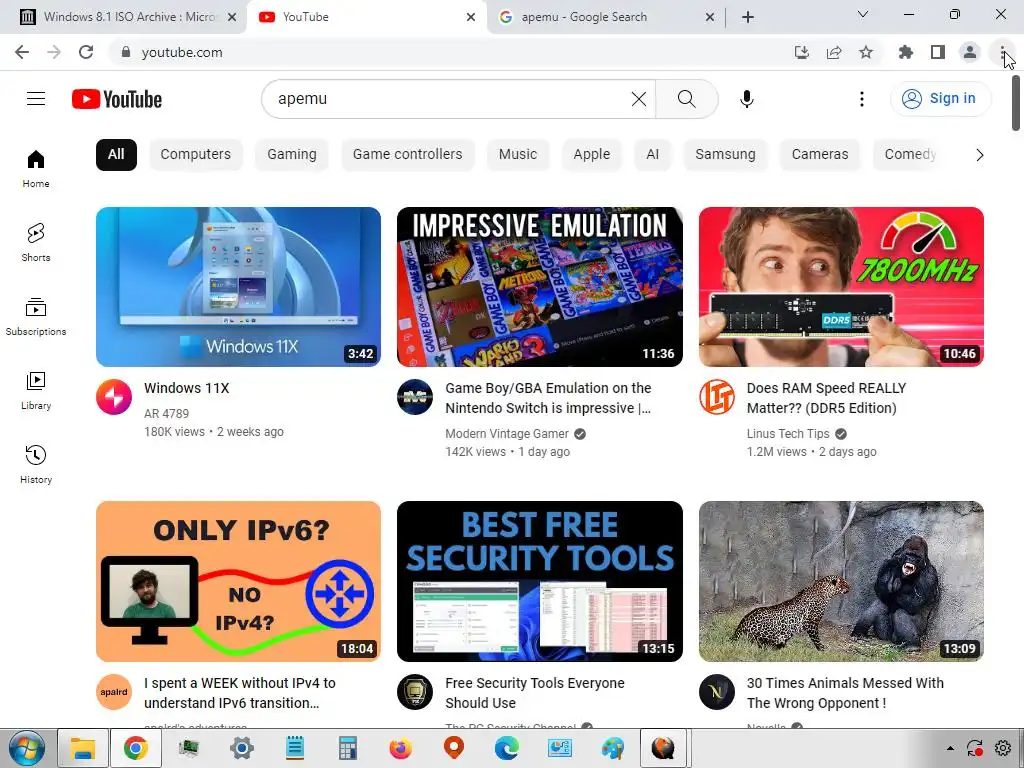Image resolution: width=1024 pixels, height=768 pixels.
Task: Start voice search with microphone icon
Action: (x=746, y=99)
